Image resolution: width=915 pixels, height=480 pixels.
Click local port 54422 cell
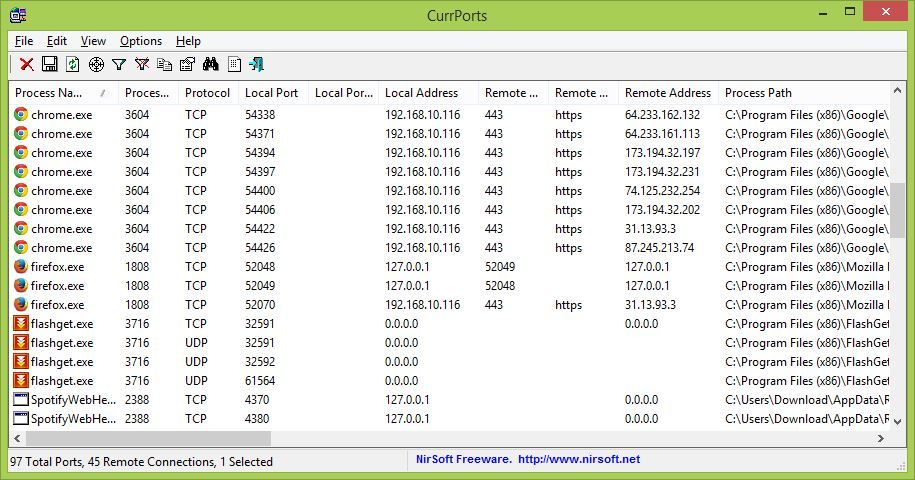tap(260, 229)
